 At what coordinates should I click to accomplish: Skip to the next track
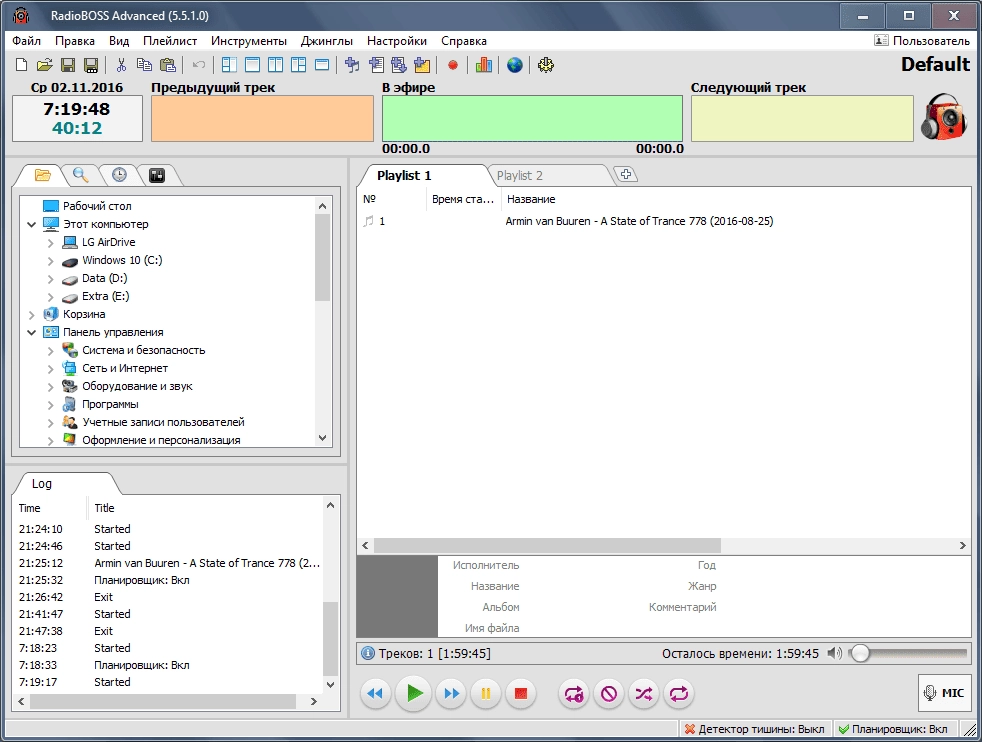(x=451, y=694)
